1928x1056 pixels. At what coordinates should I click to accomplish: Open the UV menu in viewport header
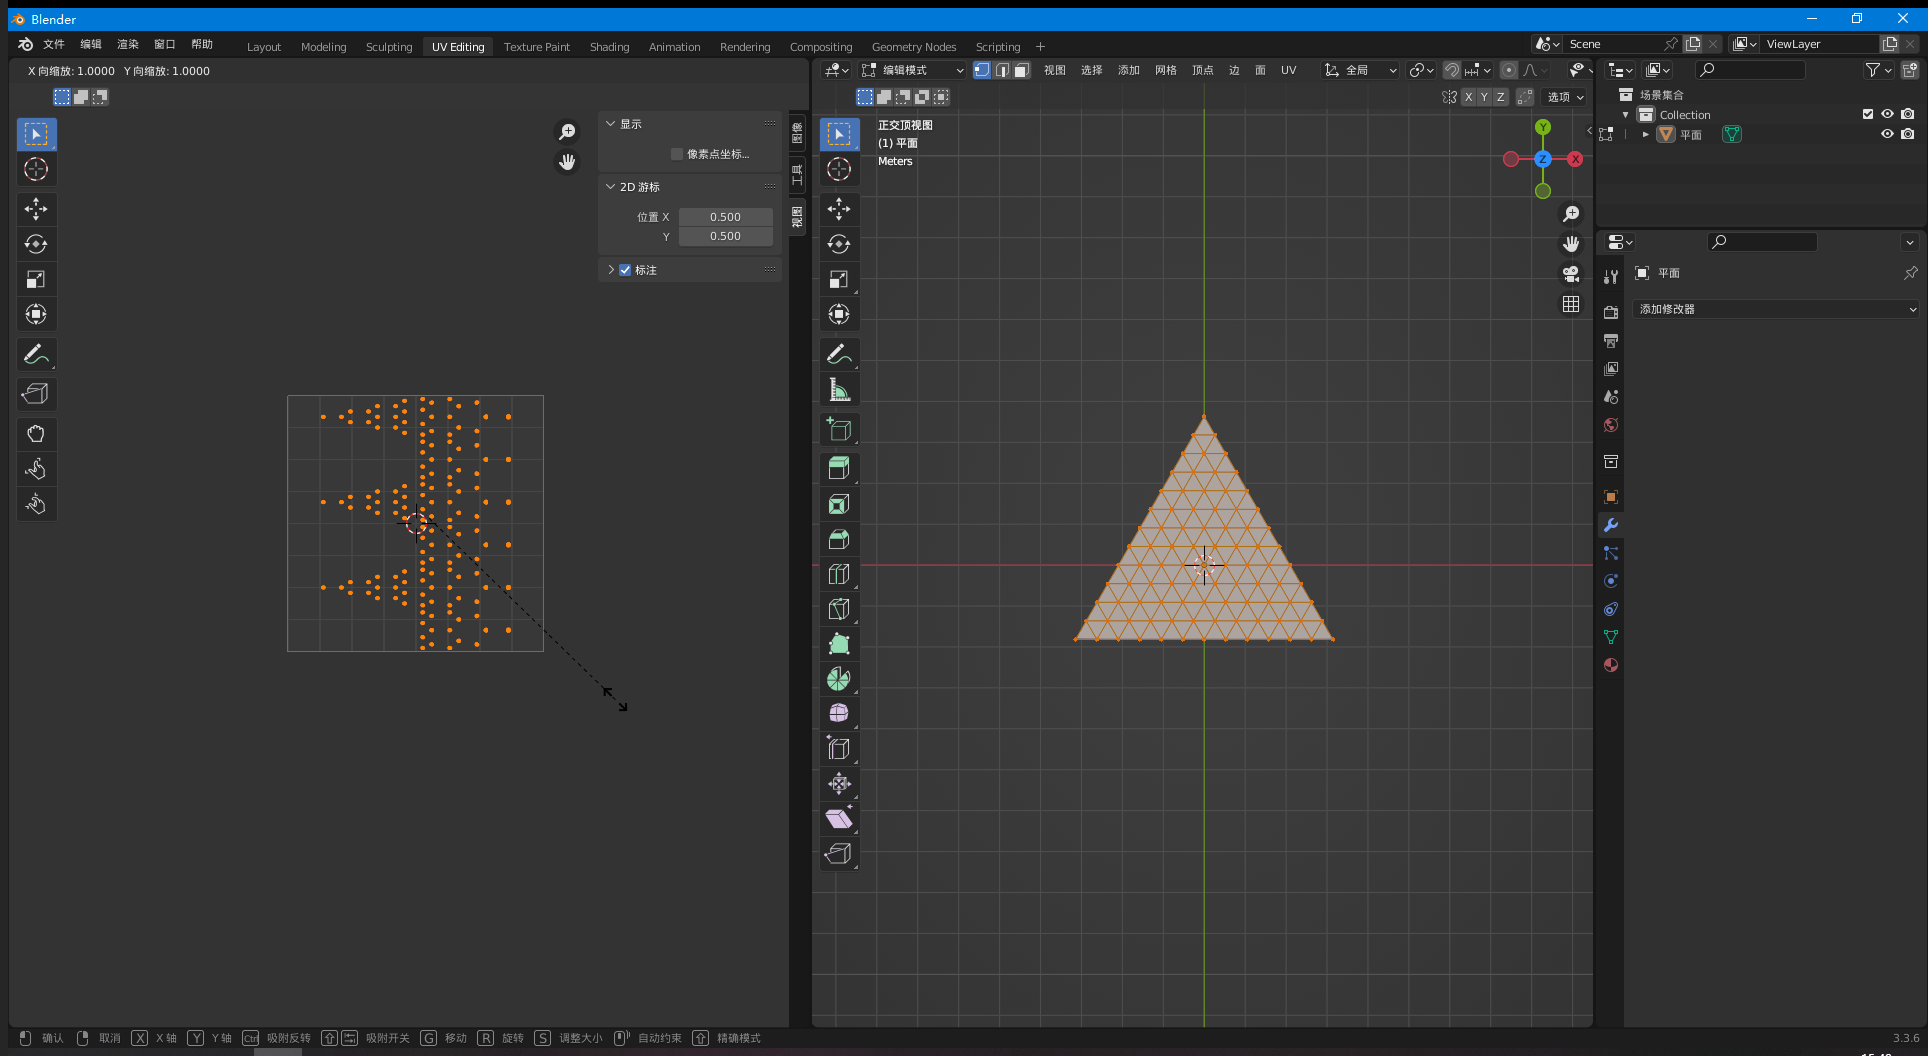[1288, 70]
